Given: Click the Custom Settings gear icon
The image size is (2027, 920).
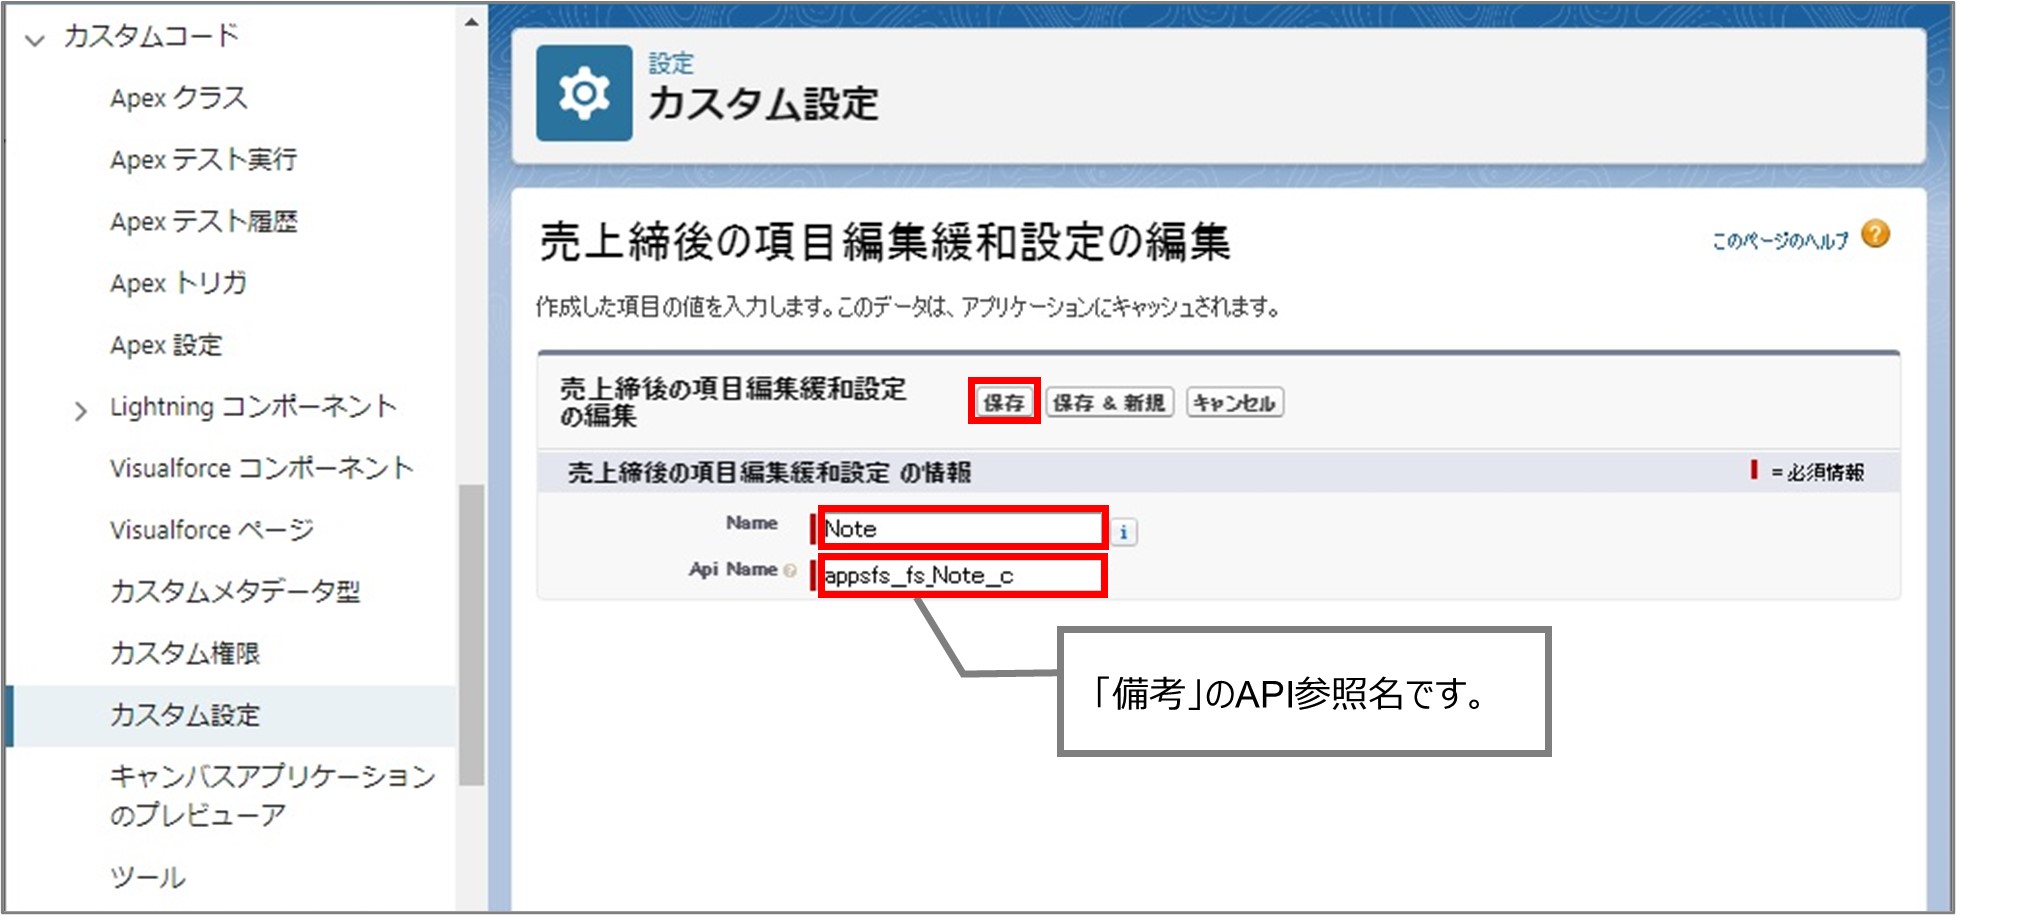Looking at the screenshot, I should (584, 93).
